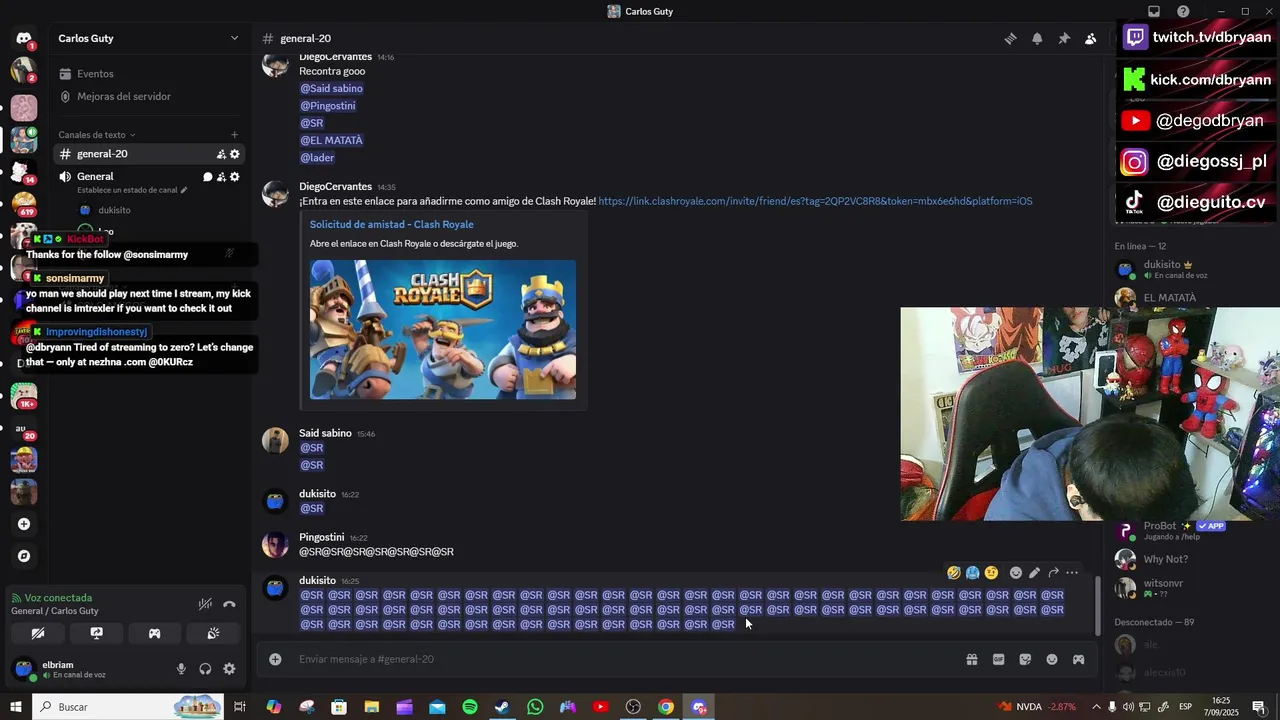Start an activity with gamepad button

click(x=155, y=633)
